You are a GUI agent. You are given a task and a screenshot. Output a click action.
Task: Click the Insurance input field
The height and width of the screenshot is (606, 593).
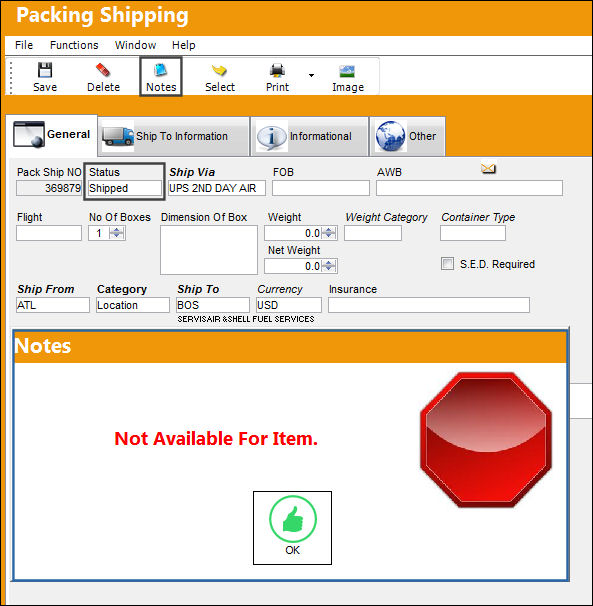click(429, 305)
